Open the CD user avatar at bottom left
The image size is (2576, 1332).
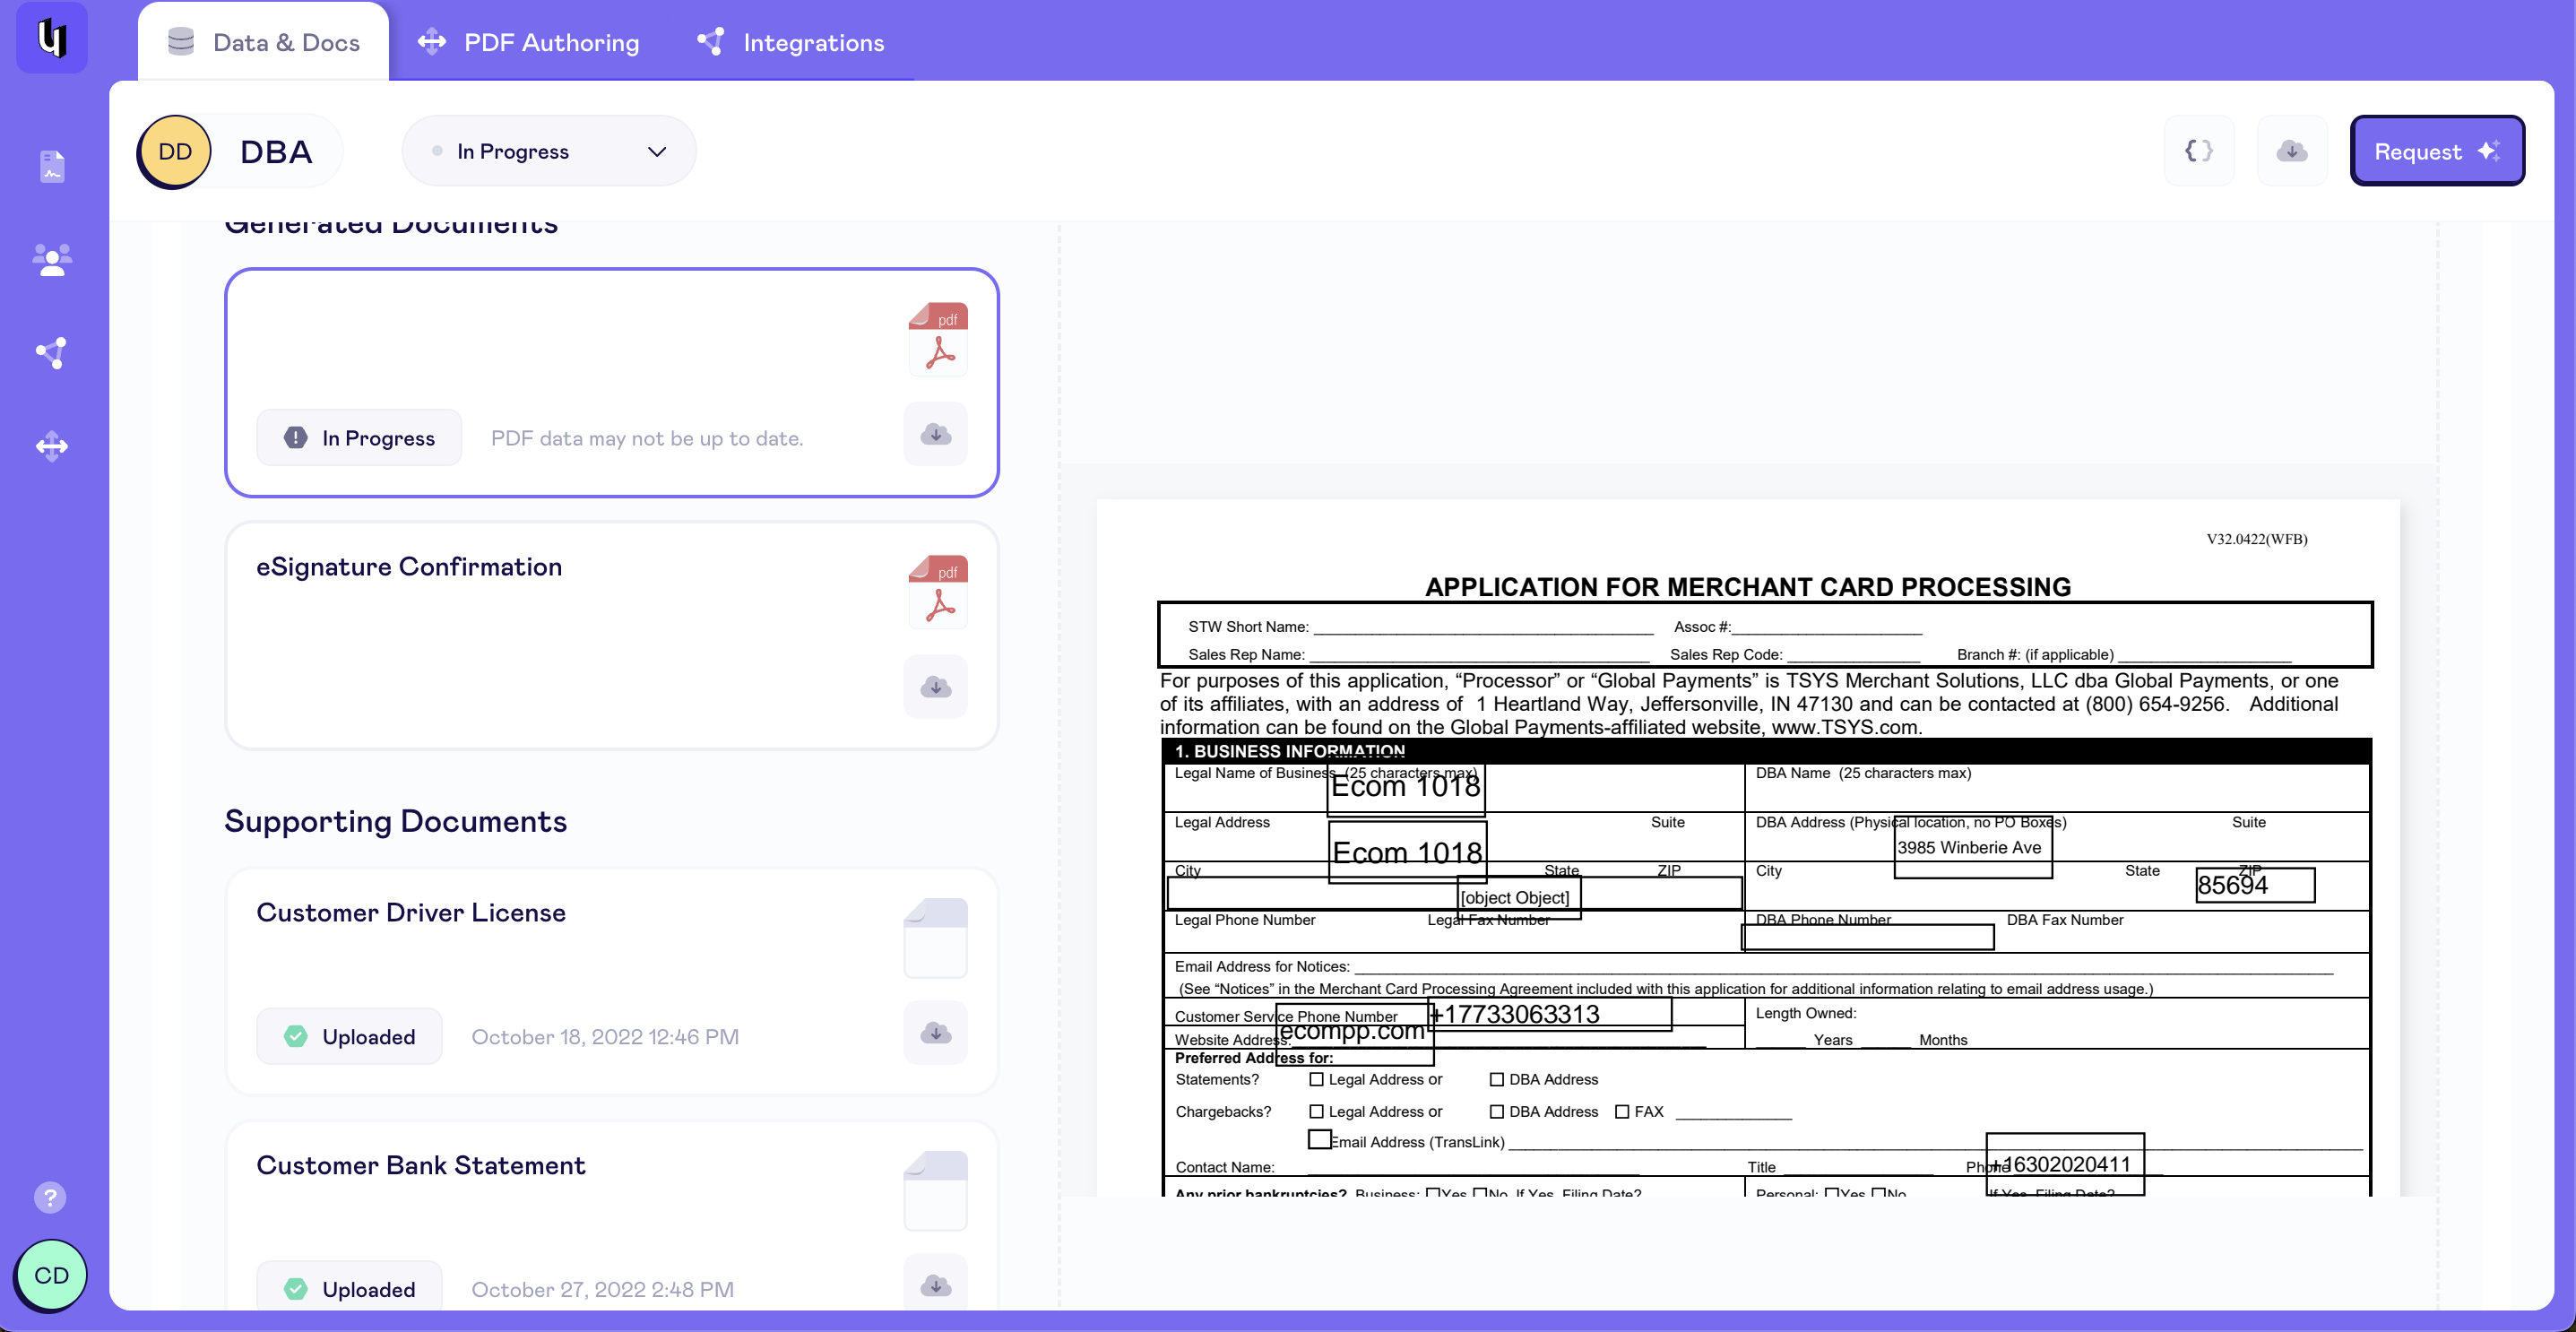[x=51, y=1275]
